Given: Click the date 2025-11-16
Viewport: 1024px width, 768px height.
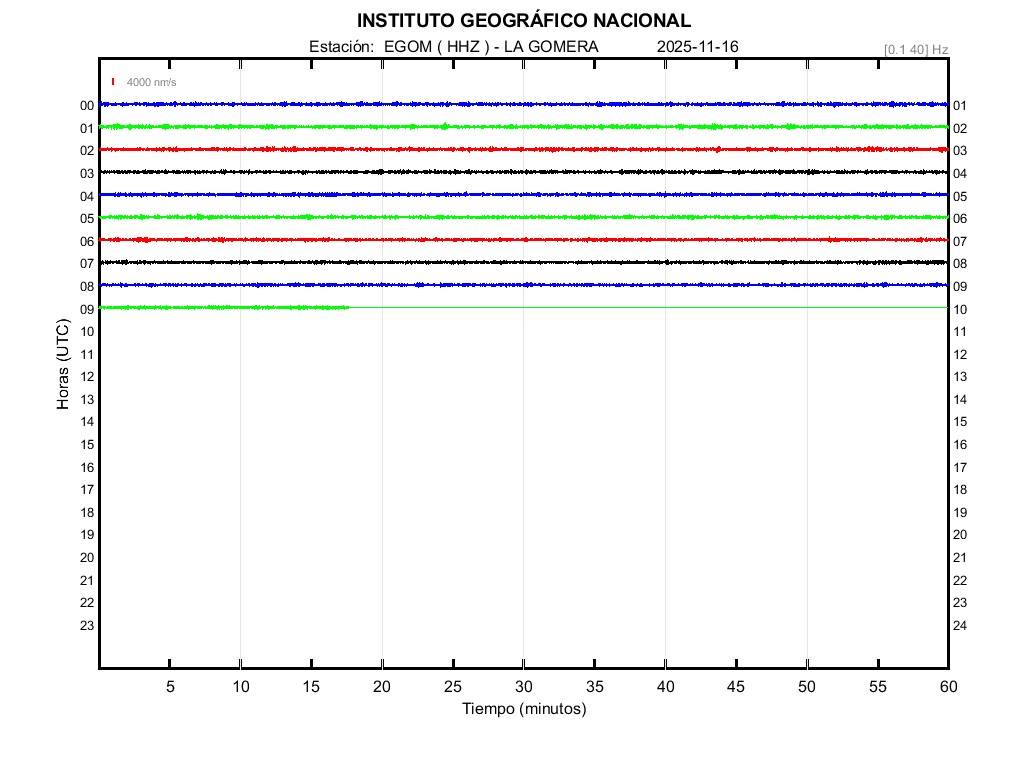Looking at the screenshot, I should tap(698, 47).
